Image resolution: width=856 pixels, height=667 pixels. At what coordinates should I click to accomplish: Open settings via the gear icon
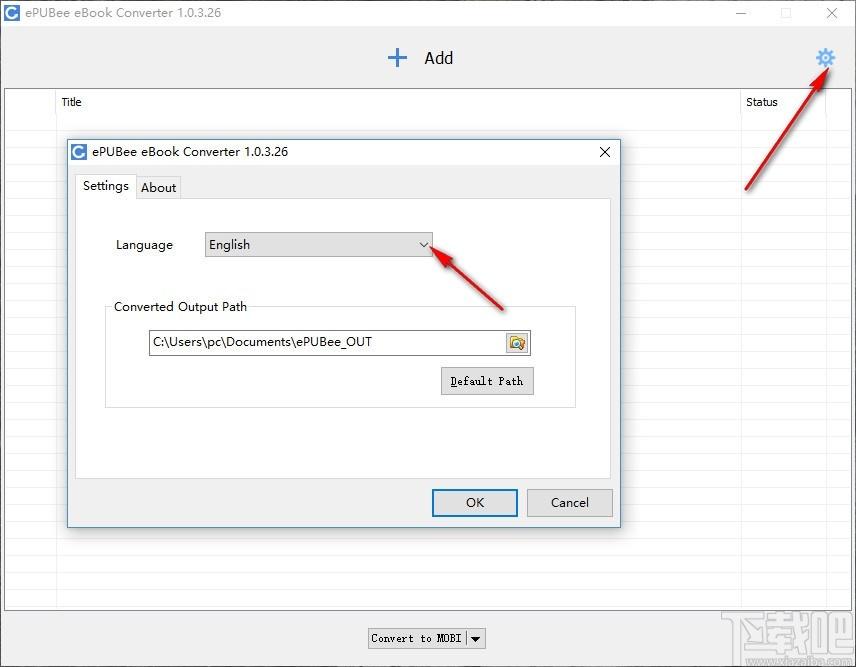click(x=825, y=57)
